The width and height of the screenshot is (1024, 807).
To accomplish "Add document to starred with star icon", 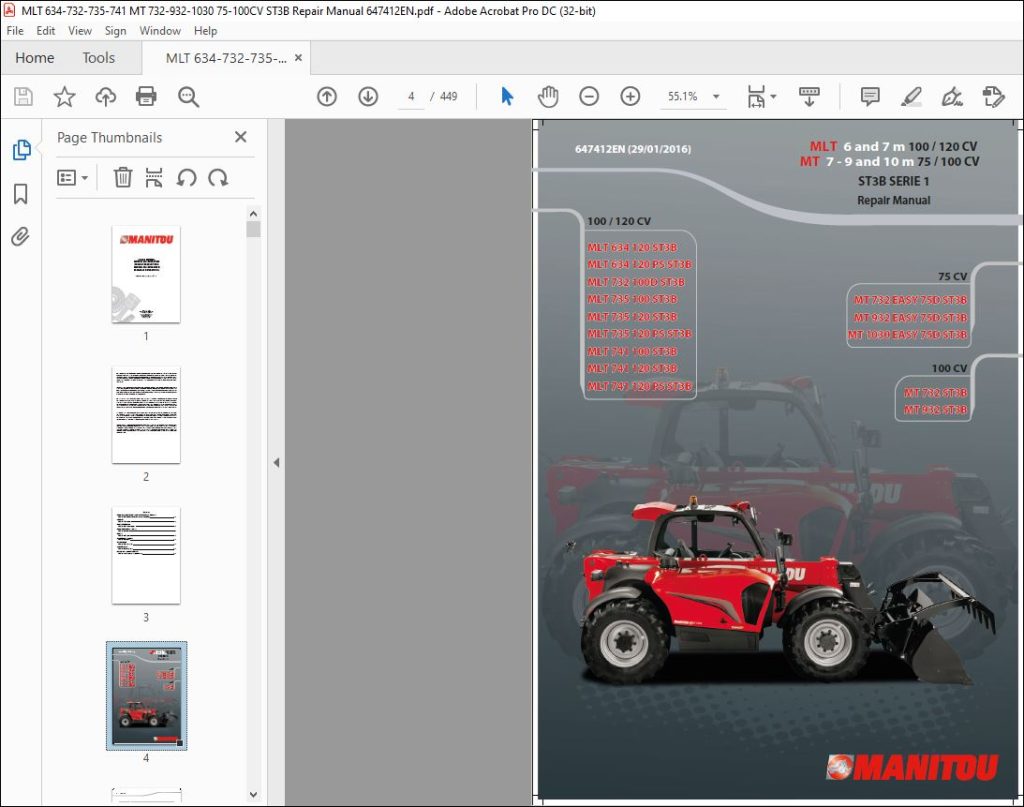I will pyautogui.click(x=64, y=97).
